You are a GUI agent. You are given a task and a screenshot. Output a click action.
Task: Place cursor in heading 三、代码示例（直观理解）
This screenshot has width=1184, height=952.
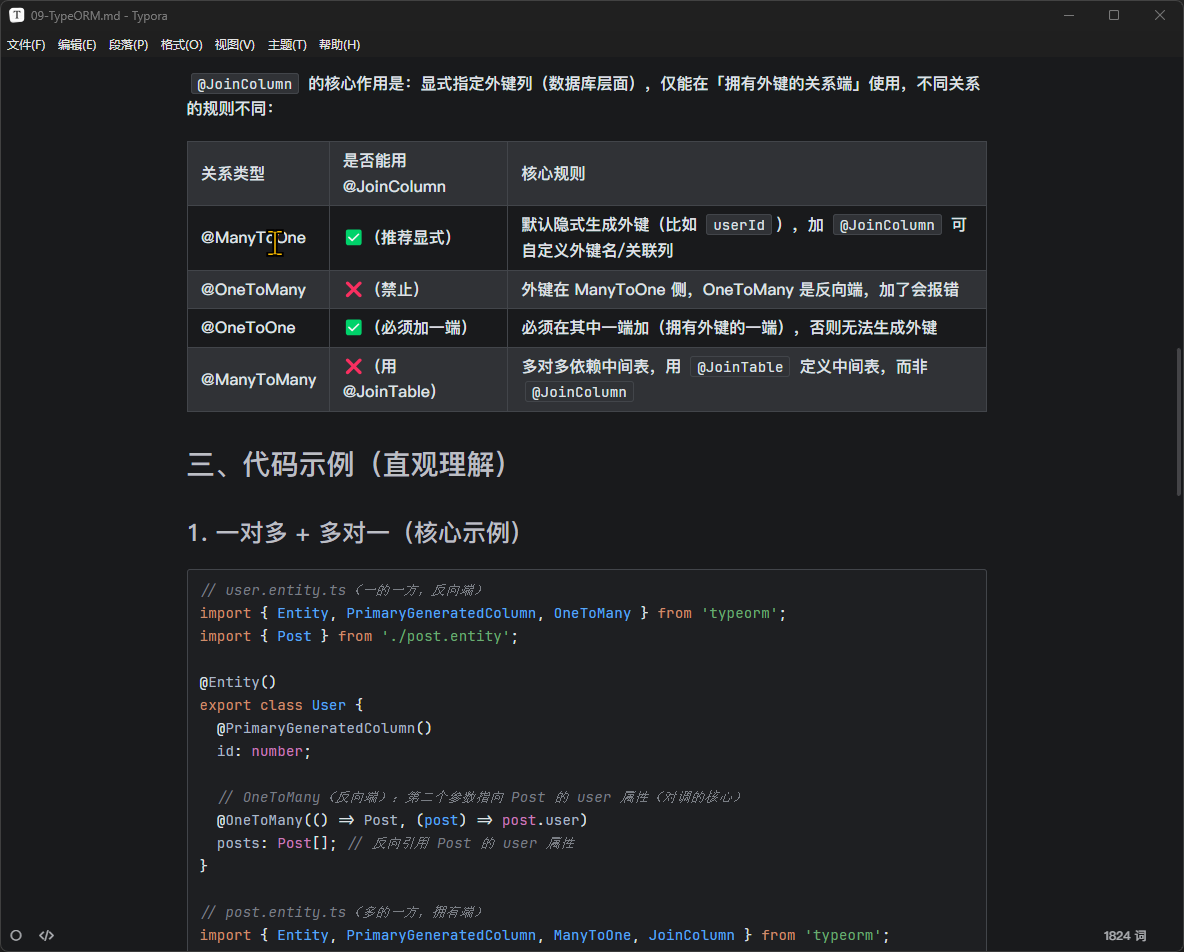(x=349, y=465)
